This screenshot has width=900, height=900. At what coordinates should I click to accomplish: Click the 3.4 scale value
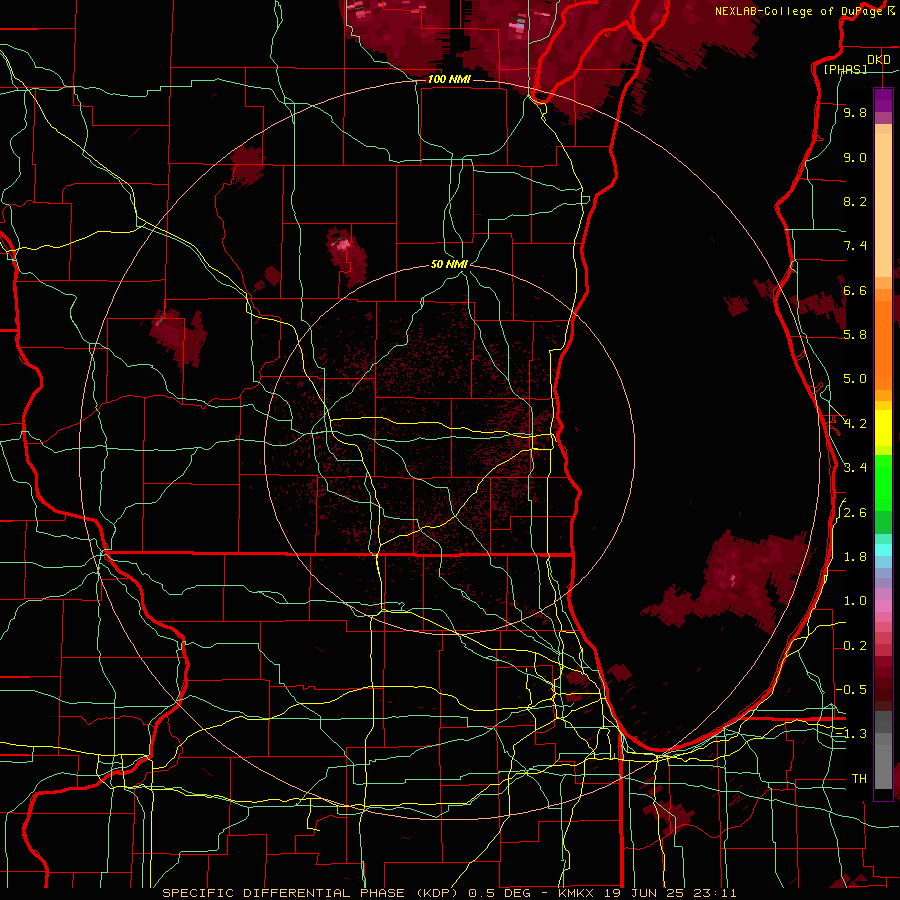(x=855, y=468)
